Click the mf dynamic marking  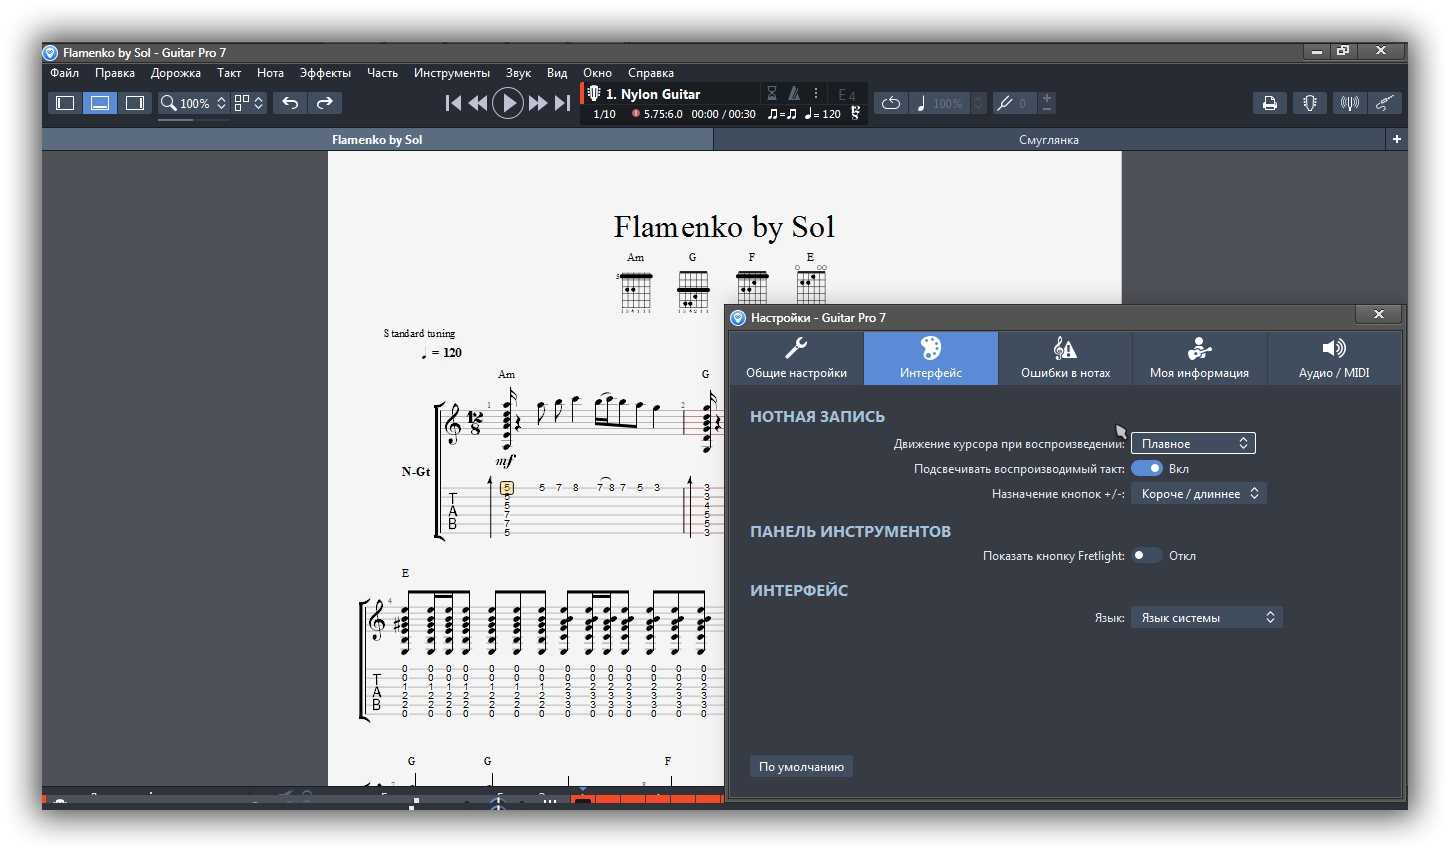pos(506,461)
